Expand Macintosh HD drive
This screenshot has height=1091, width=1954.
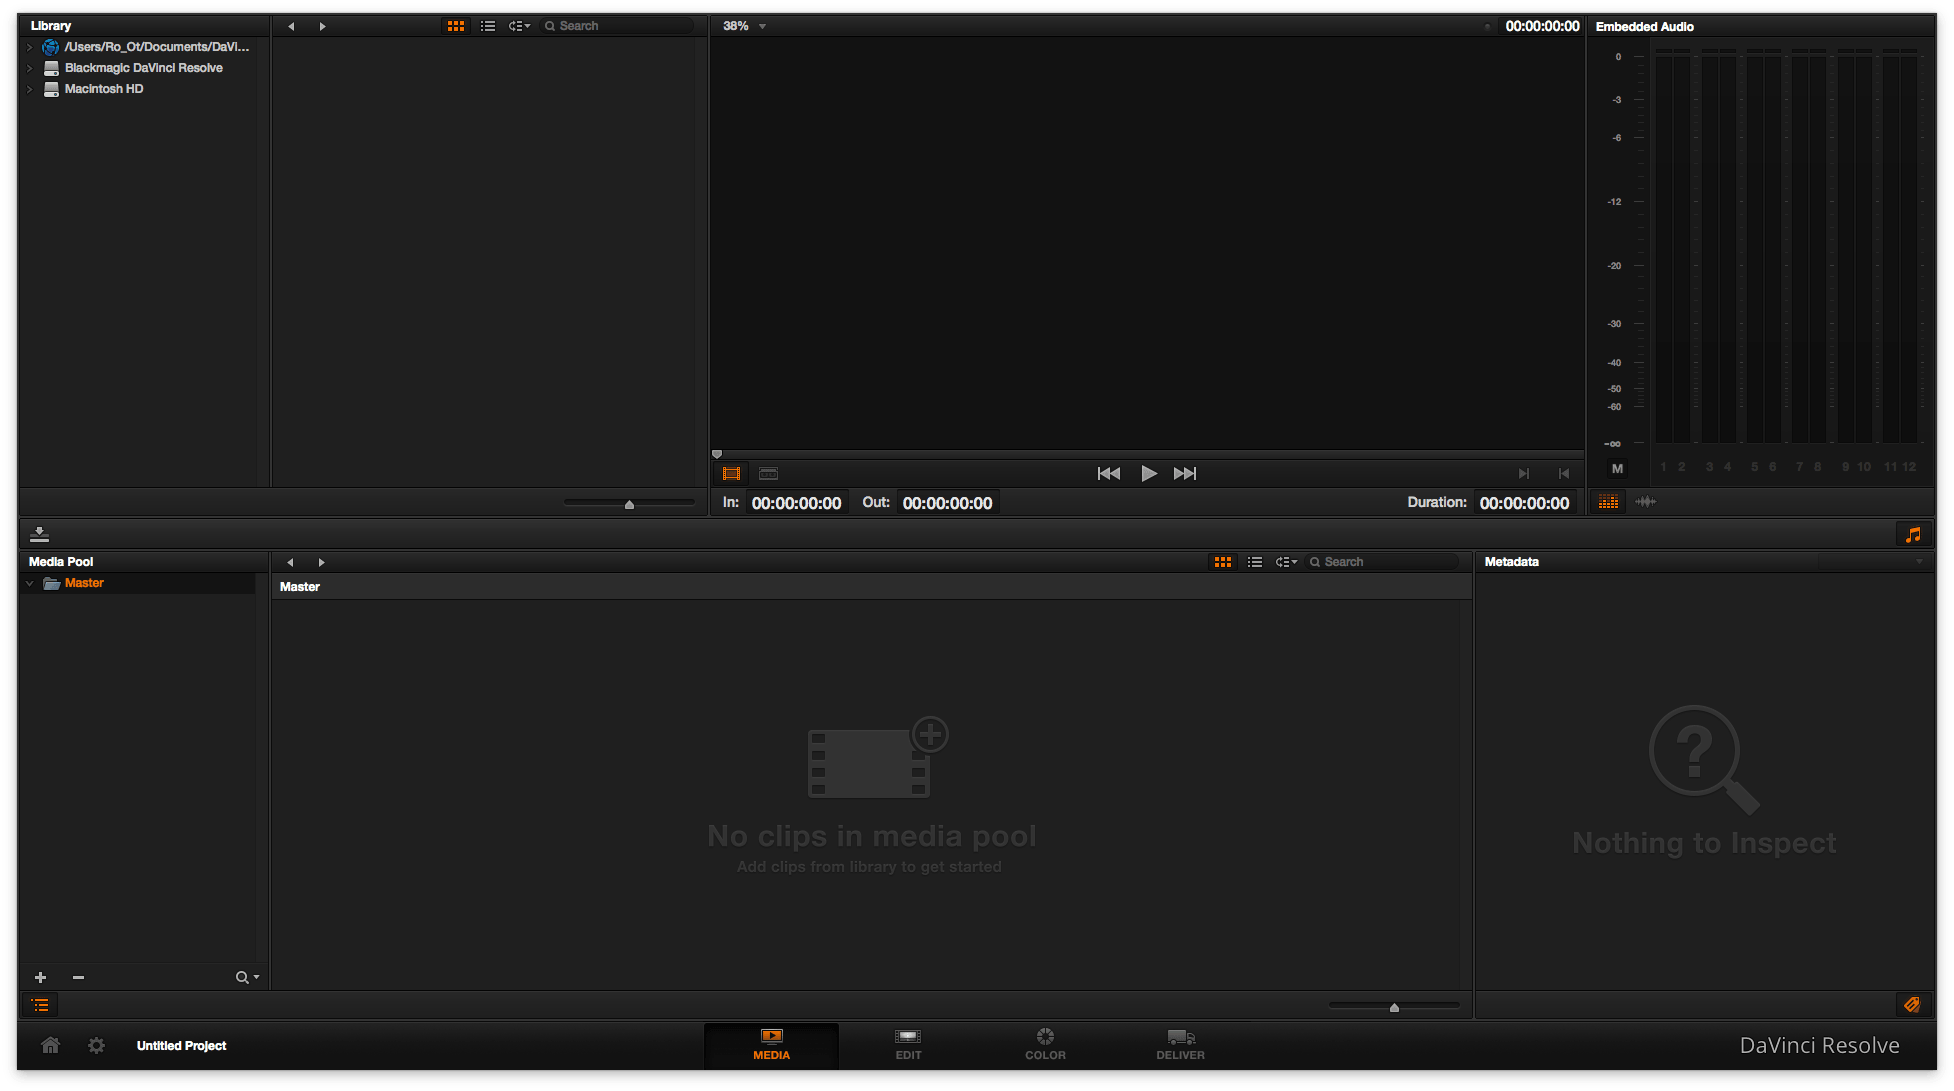tap(29, 89)
